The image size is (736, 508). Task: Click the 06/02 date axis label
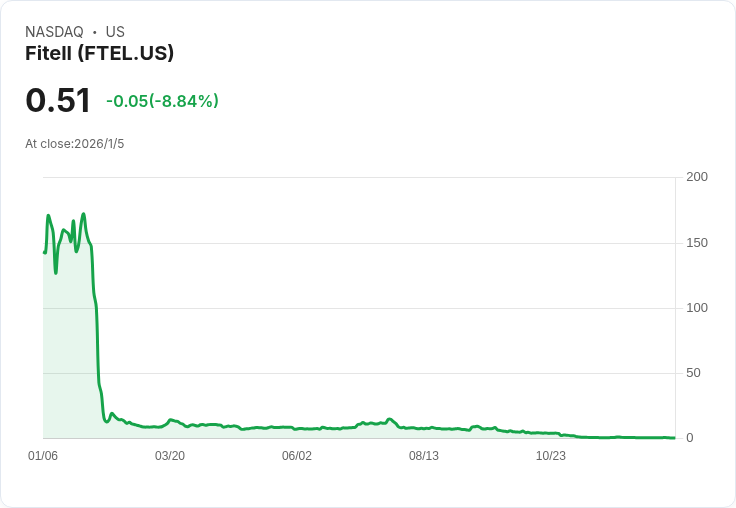point(297,456)
